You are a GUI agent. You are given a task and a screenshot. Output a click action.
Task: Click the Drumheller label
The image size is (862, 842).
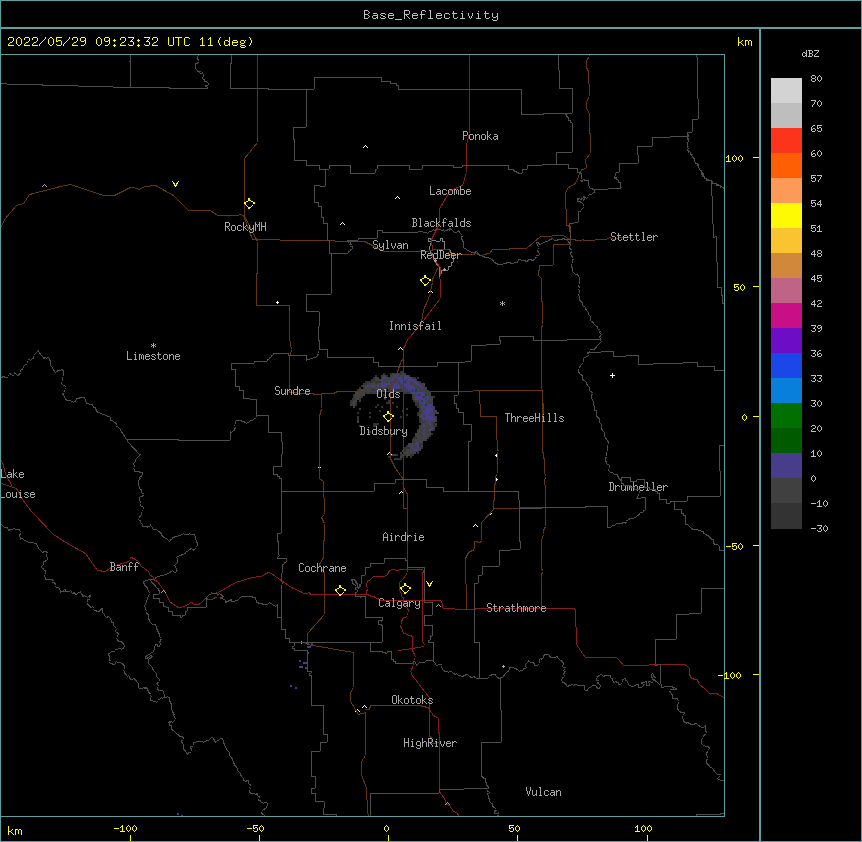638,487
